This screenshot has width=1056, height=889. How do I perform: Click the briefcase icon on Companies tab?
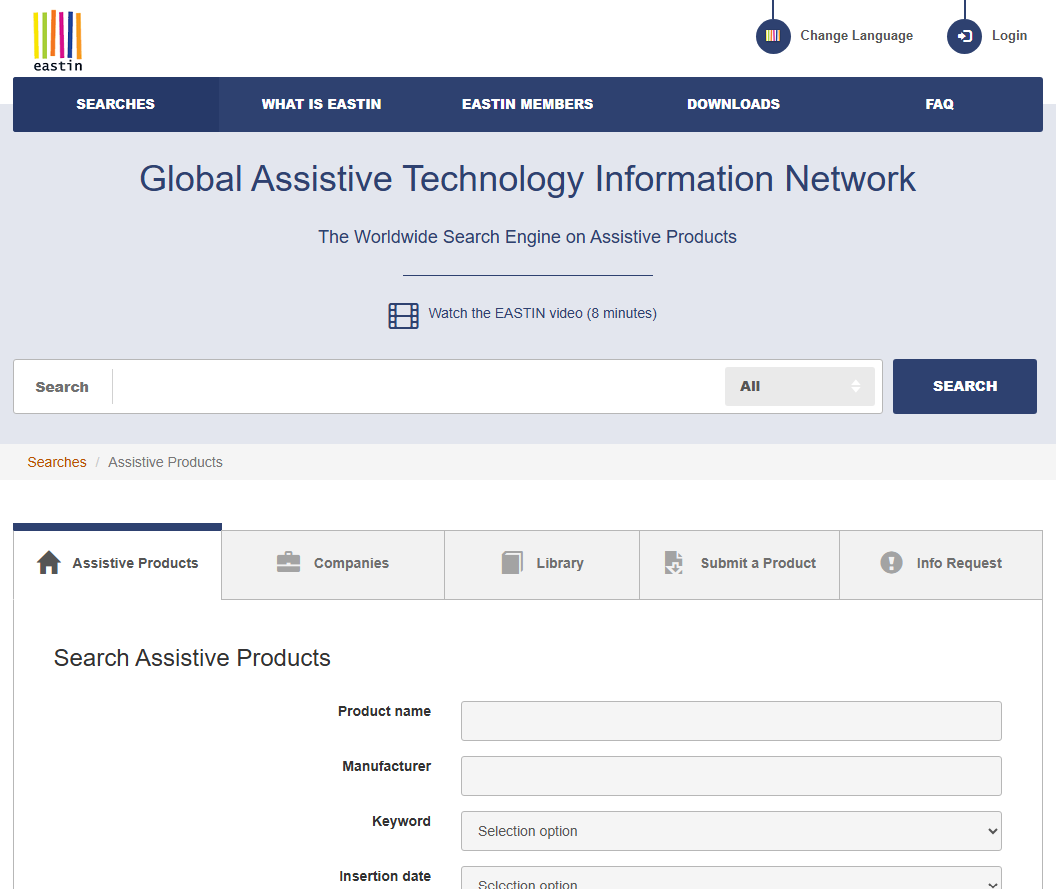click(x=288, y=562)
